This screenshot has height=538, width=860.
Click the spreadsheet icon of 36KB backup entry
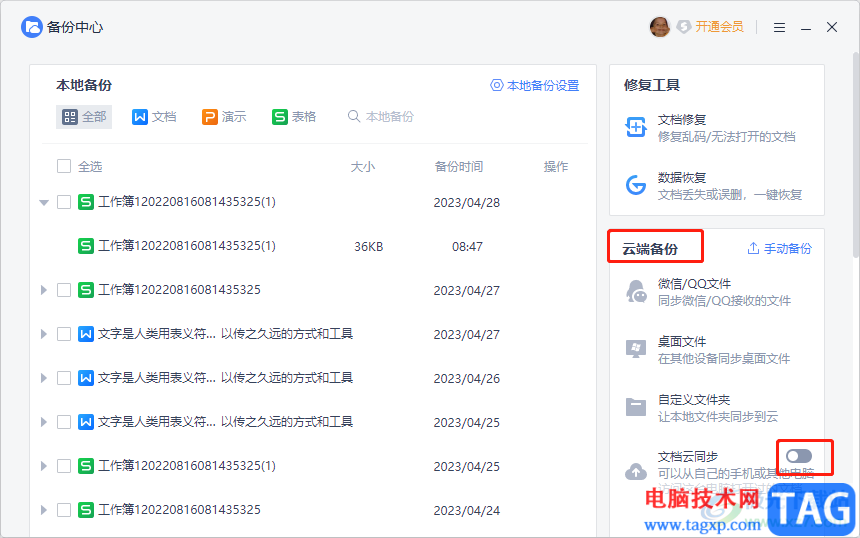tap(86, 246)
